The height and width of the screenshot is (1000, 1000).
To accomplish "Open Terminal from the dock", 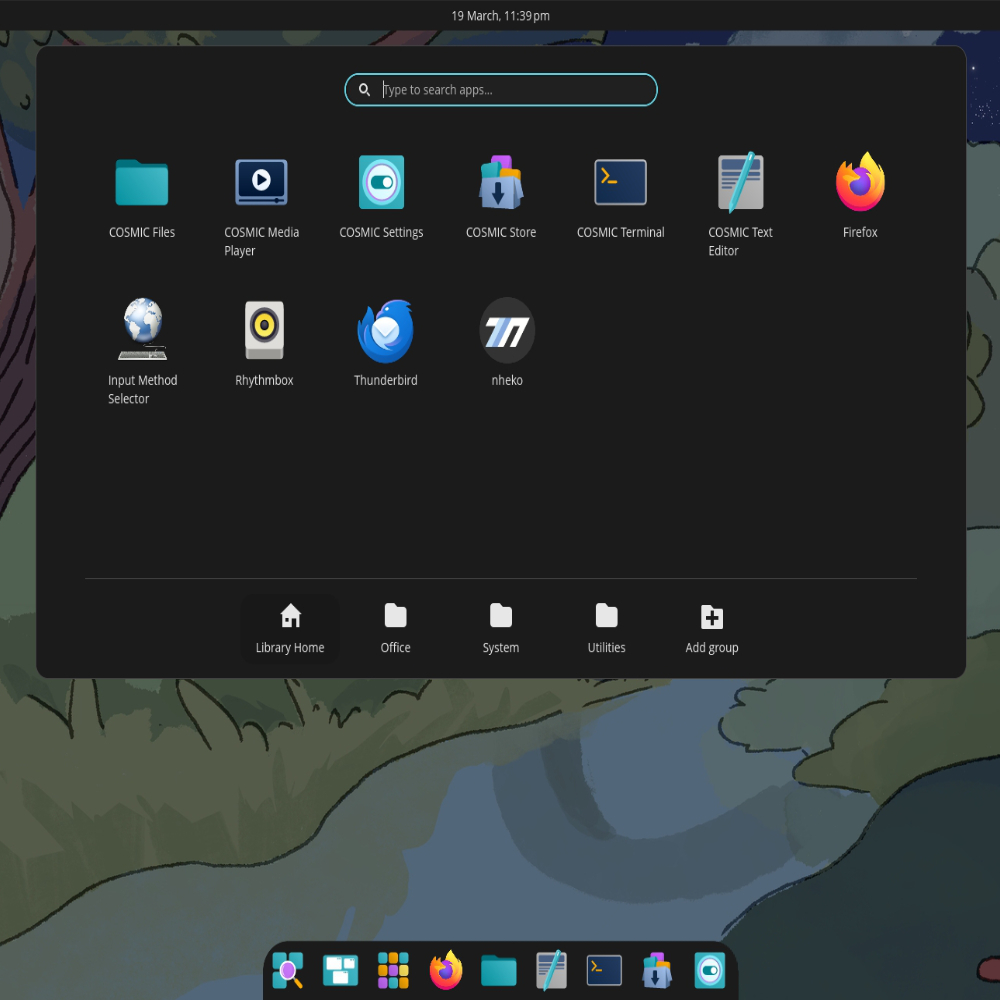I will point(604,970).
